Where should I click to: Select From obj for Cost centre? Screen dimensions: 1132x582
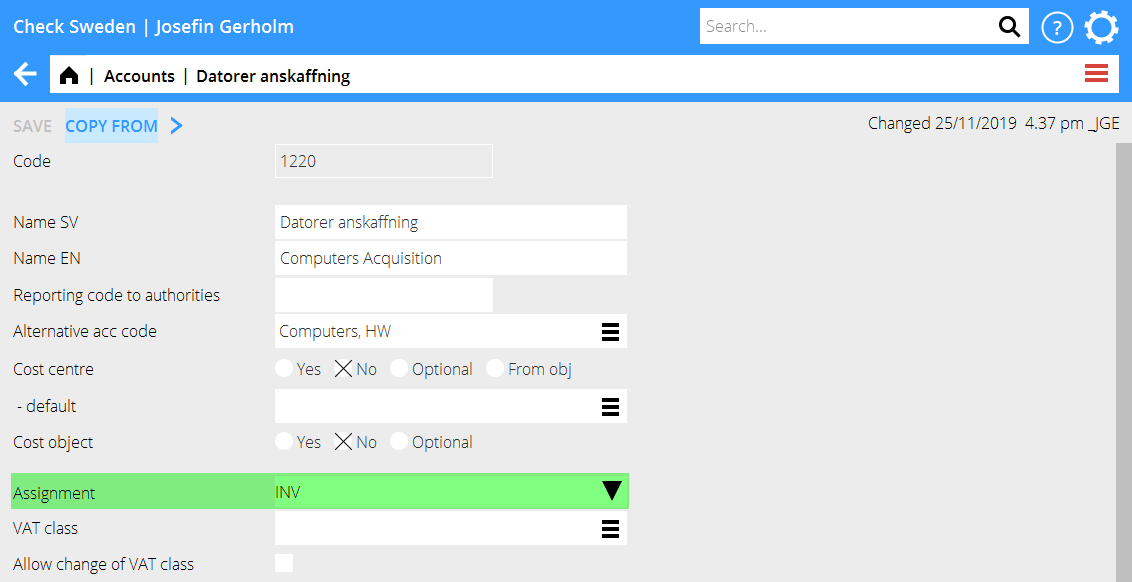coord(496,369)
